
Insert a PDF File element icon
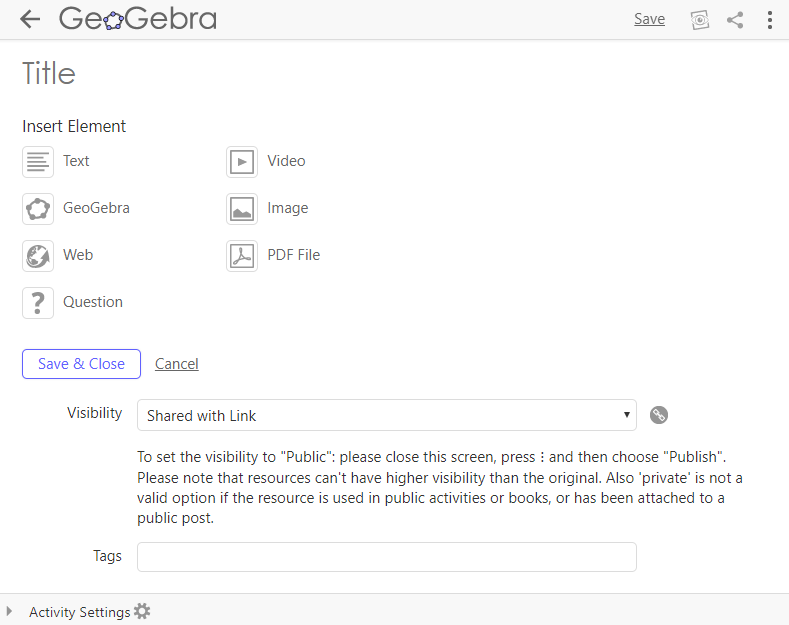242,256
